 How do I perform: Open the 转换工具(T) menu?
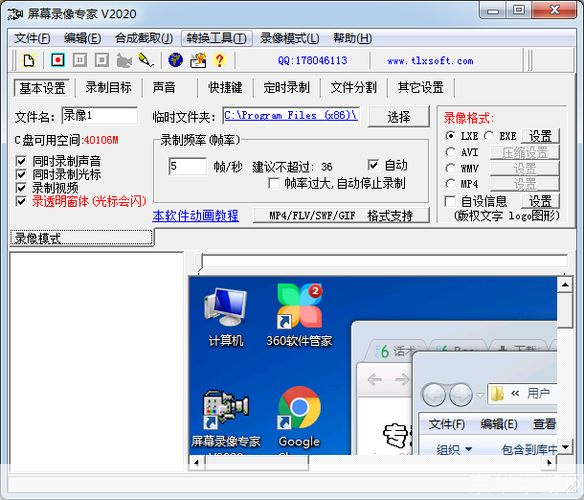216,38
